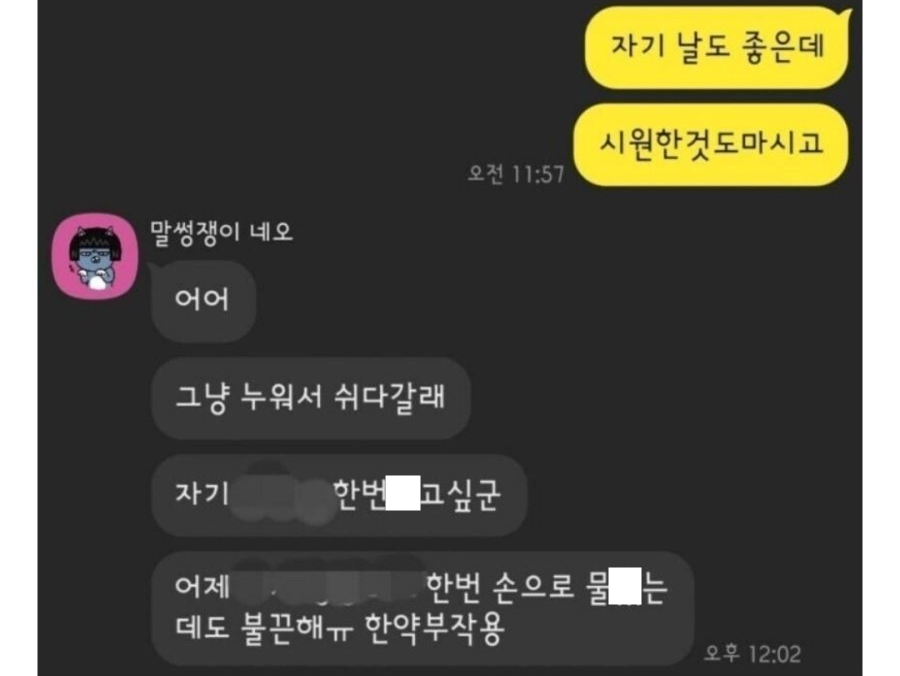Open the Neo character profile picture

[x=95, y=257]
